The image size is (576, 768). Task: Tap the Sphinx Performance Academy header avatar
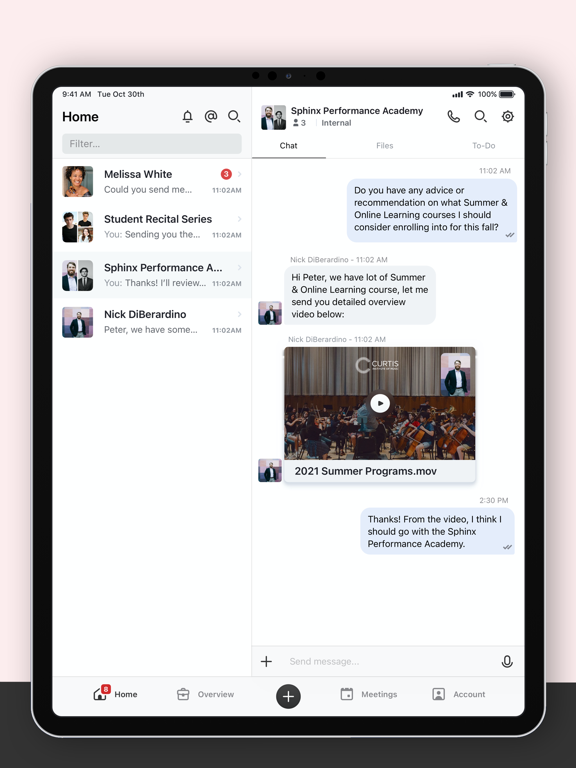[273, 117]
